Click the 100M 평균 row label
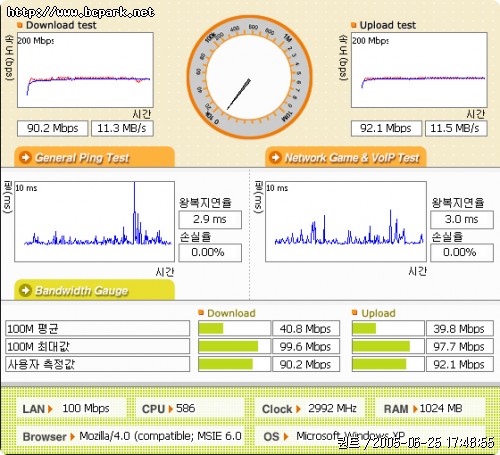The width and height of the screenshot is (500, 455). (97, 329)
